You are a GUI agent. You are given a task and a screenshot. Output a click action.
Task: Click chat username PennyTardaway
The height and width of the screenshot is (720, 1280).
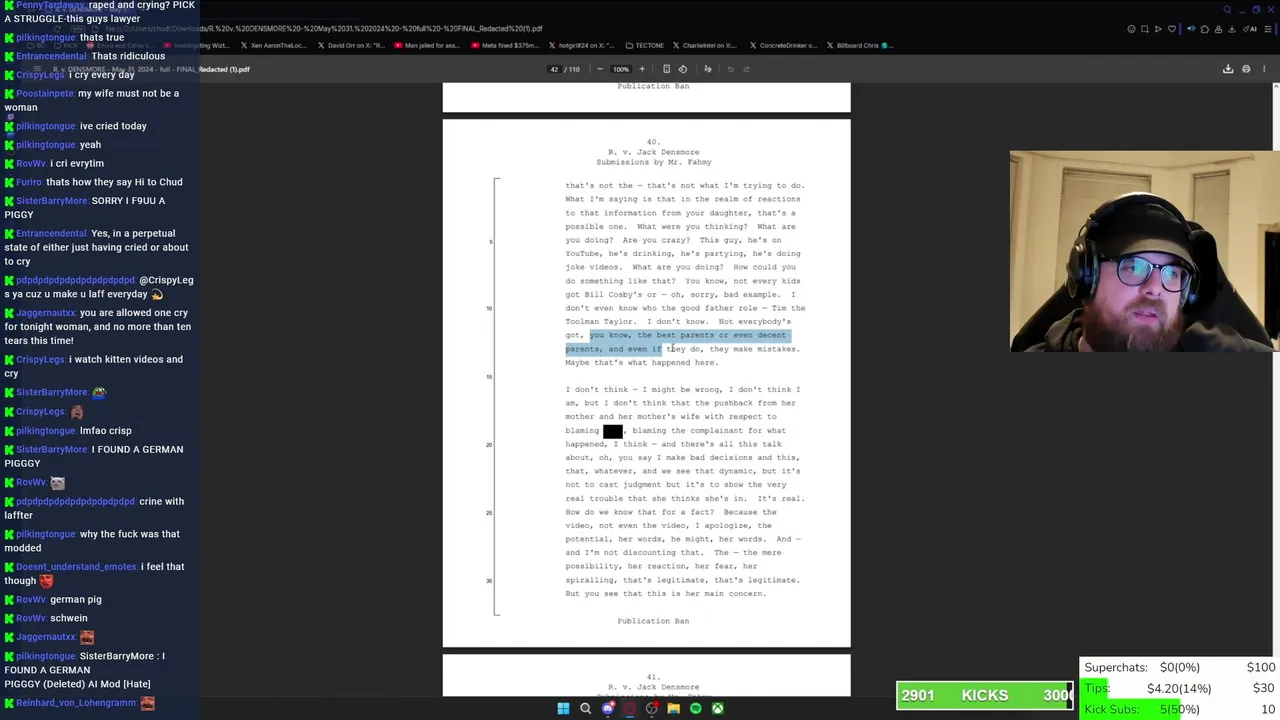(50, 5)
